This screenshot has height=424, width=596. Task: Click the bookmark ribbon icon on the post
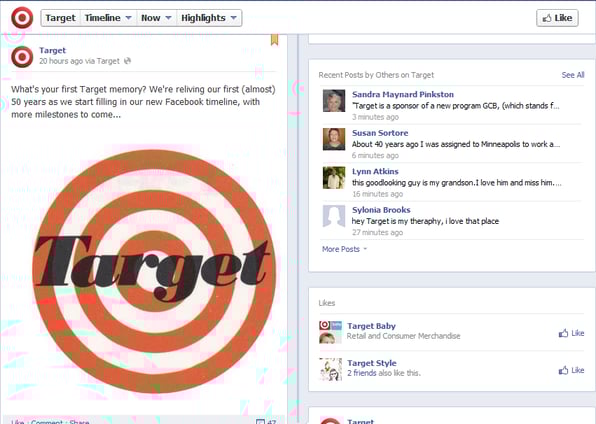tap(274, 40)
